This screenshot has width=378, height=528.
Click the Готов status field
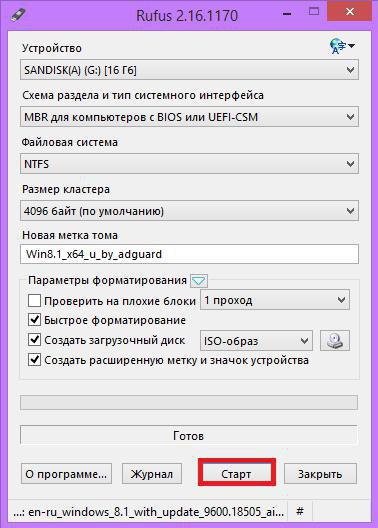(189, 435)
